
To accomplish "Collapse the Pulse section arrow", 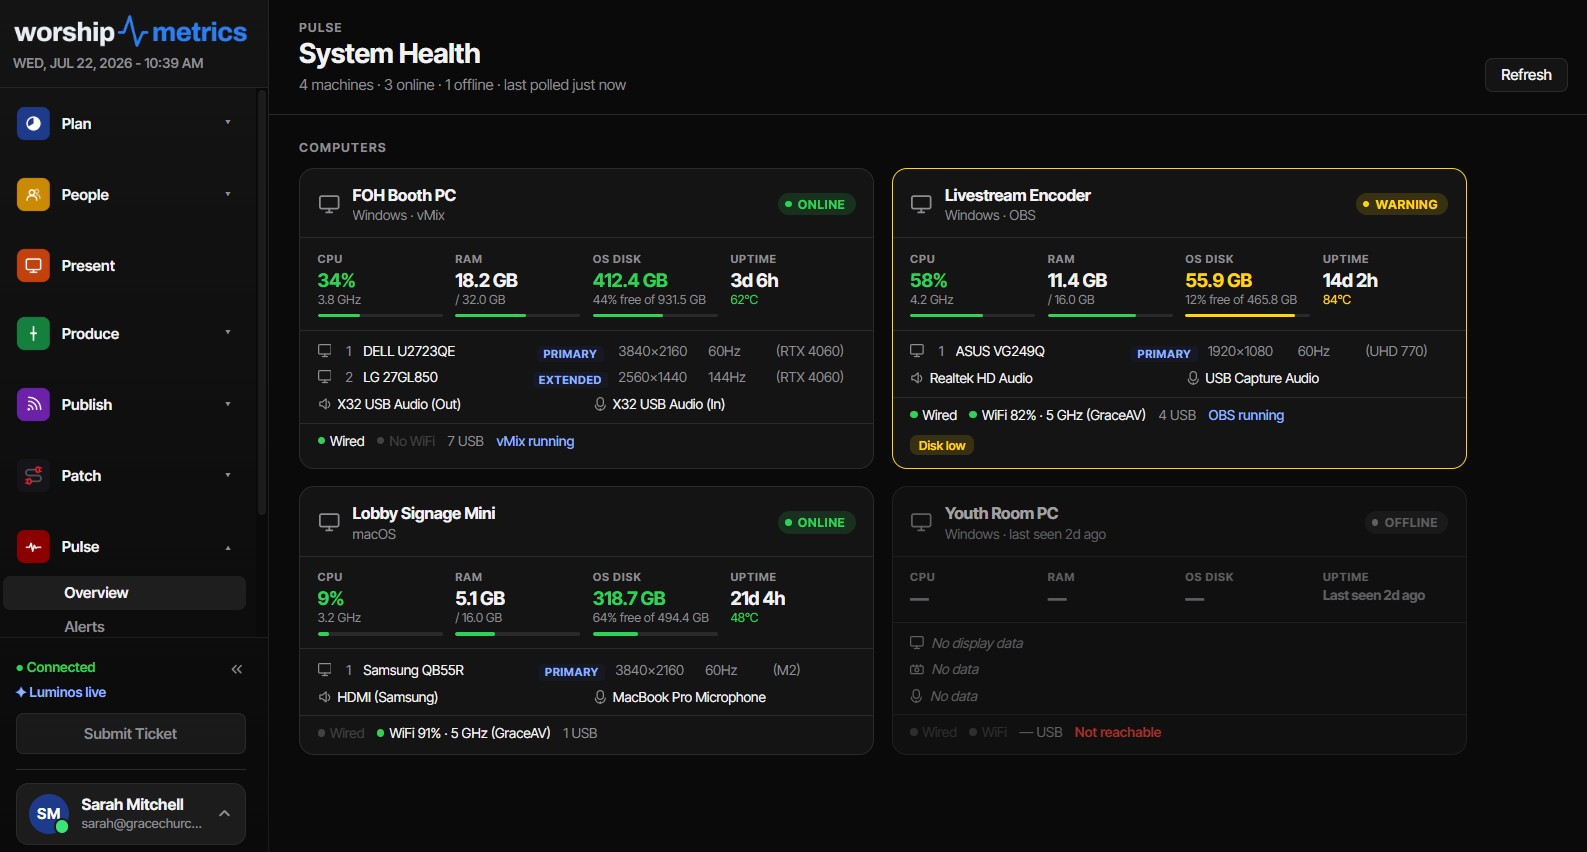I will click(228, 547).
